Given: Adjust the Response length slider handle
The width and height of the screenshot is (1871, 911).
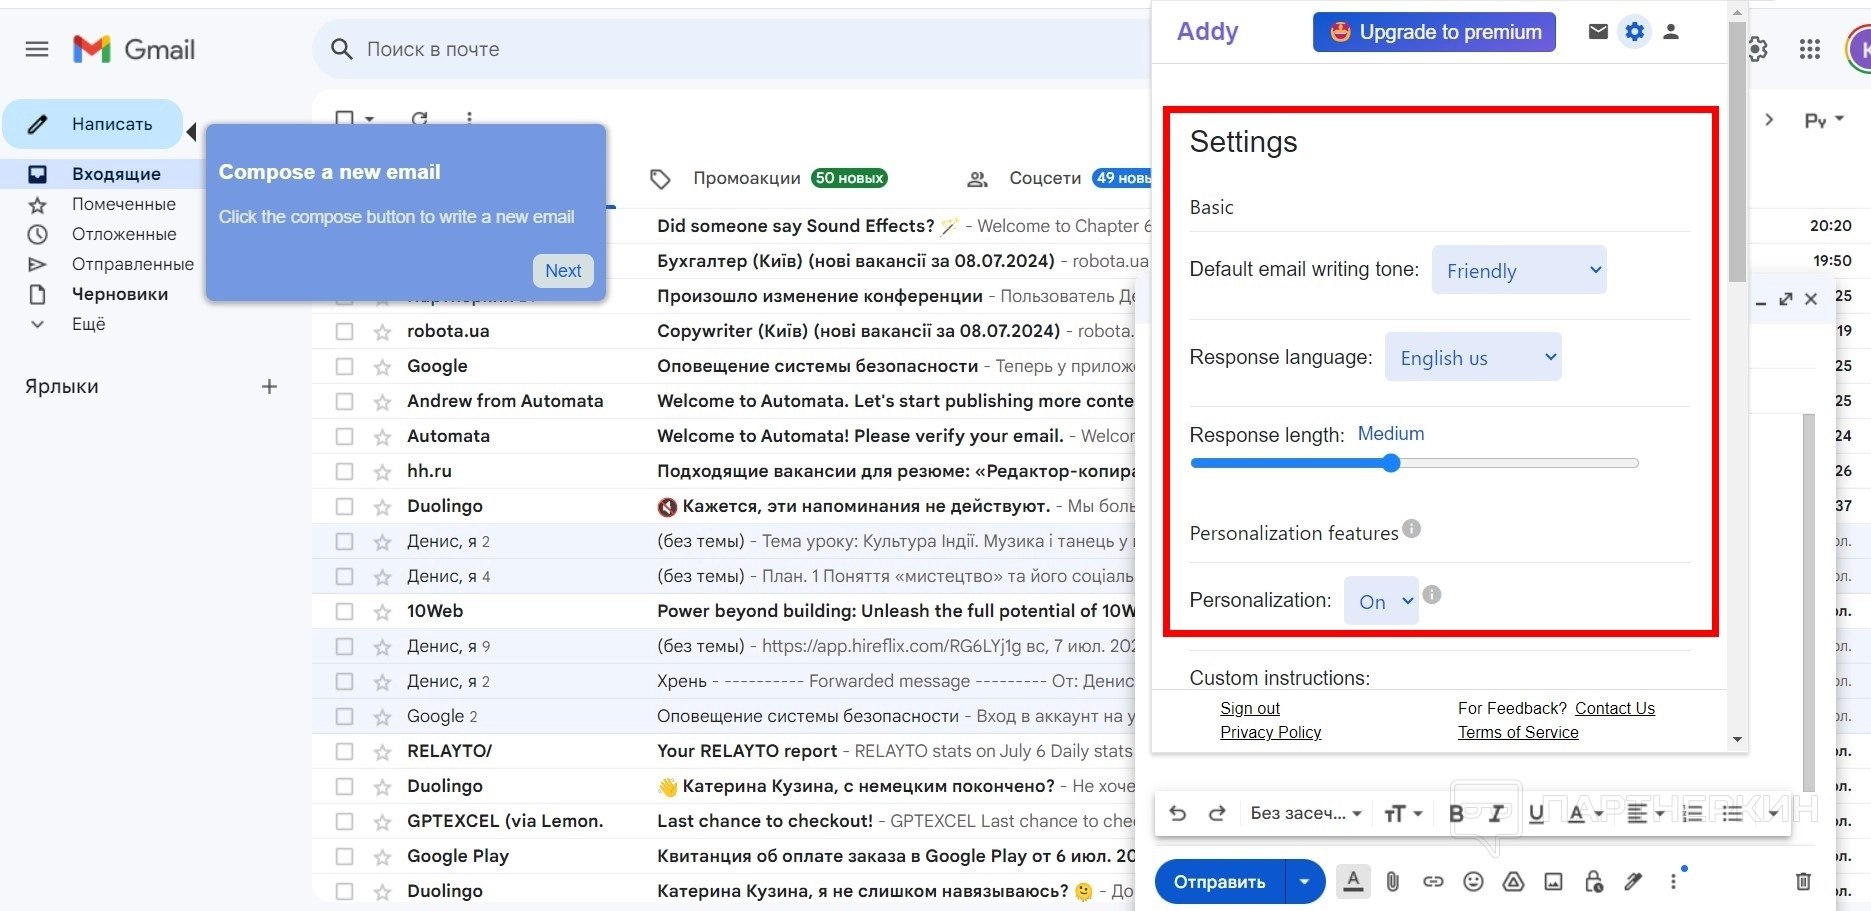Looking at the screenshot, I should [1391, 463].
